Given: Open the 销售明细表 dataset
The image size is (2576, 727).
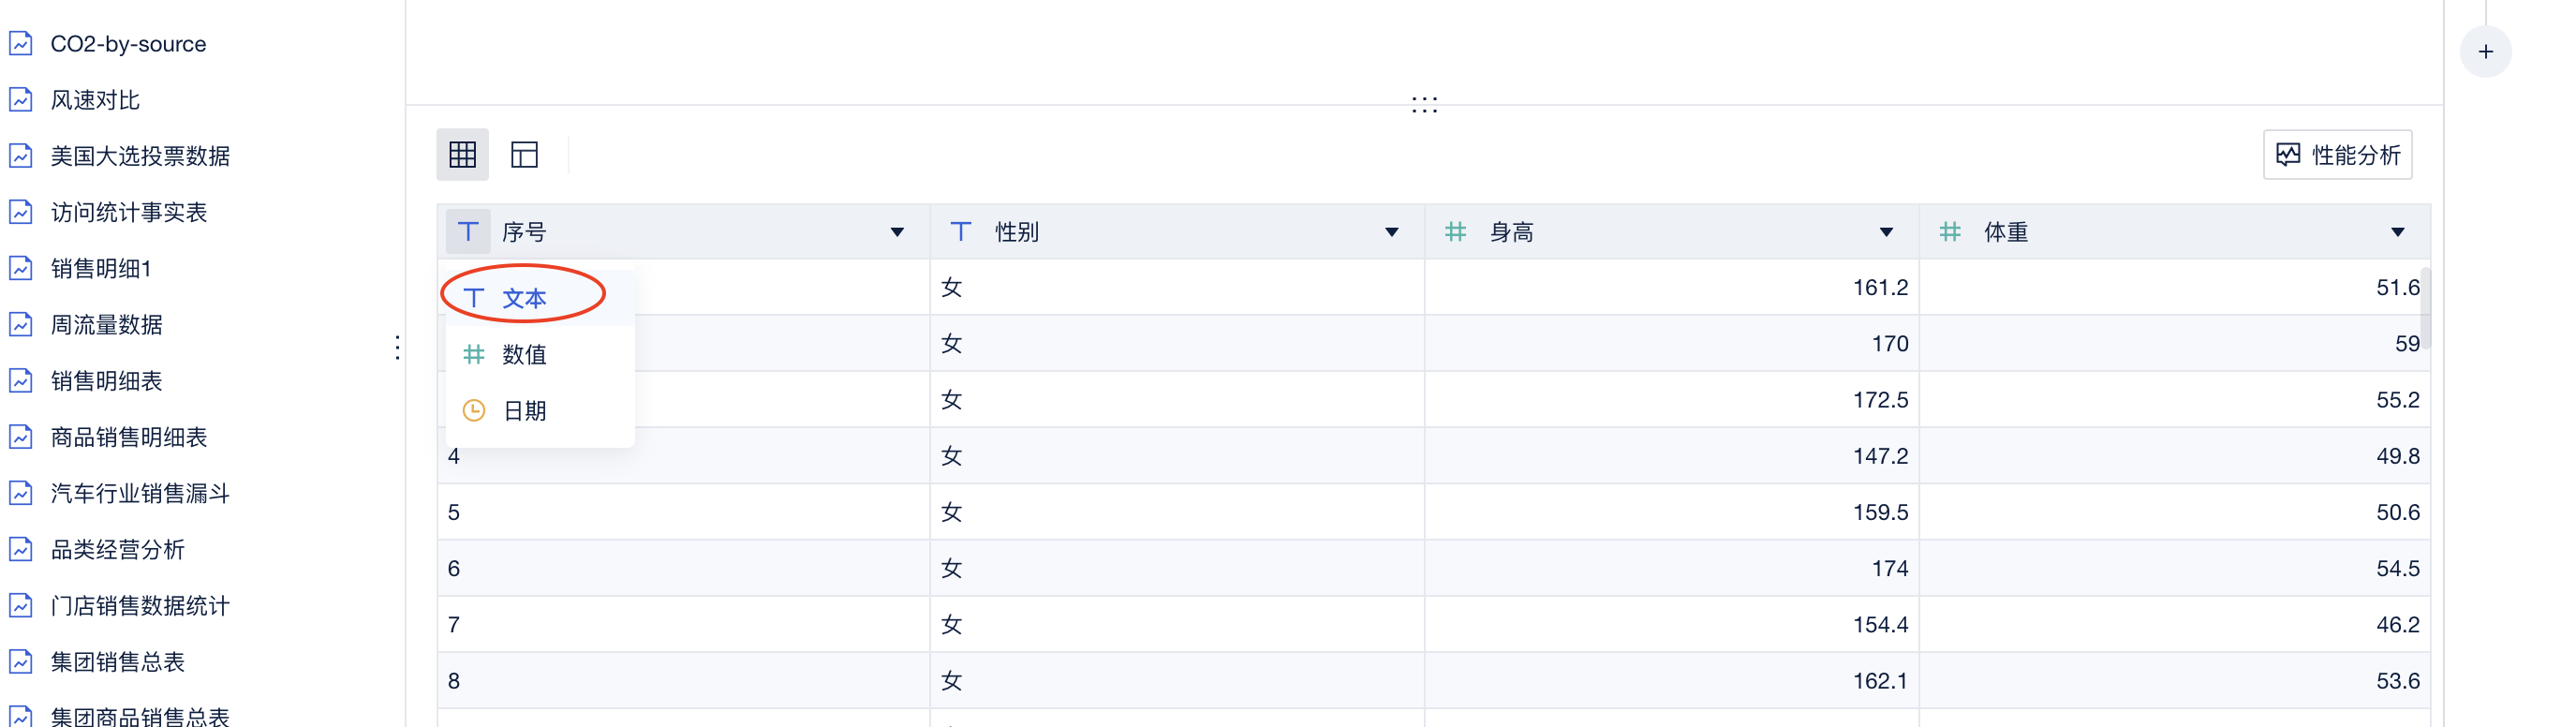Looking at the screenshot, I should click(x=106, y=381).
